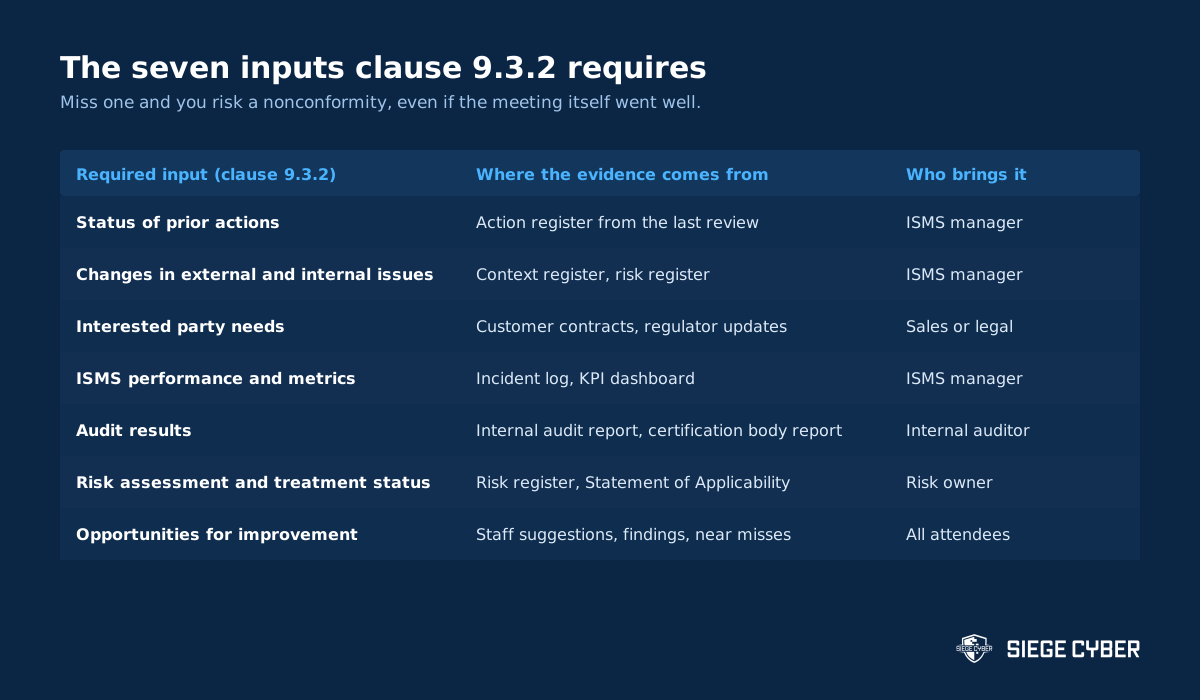
Task: Click the 'Risk owner' cell
Action: pos(949,482)
